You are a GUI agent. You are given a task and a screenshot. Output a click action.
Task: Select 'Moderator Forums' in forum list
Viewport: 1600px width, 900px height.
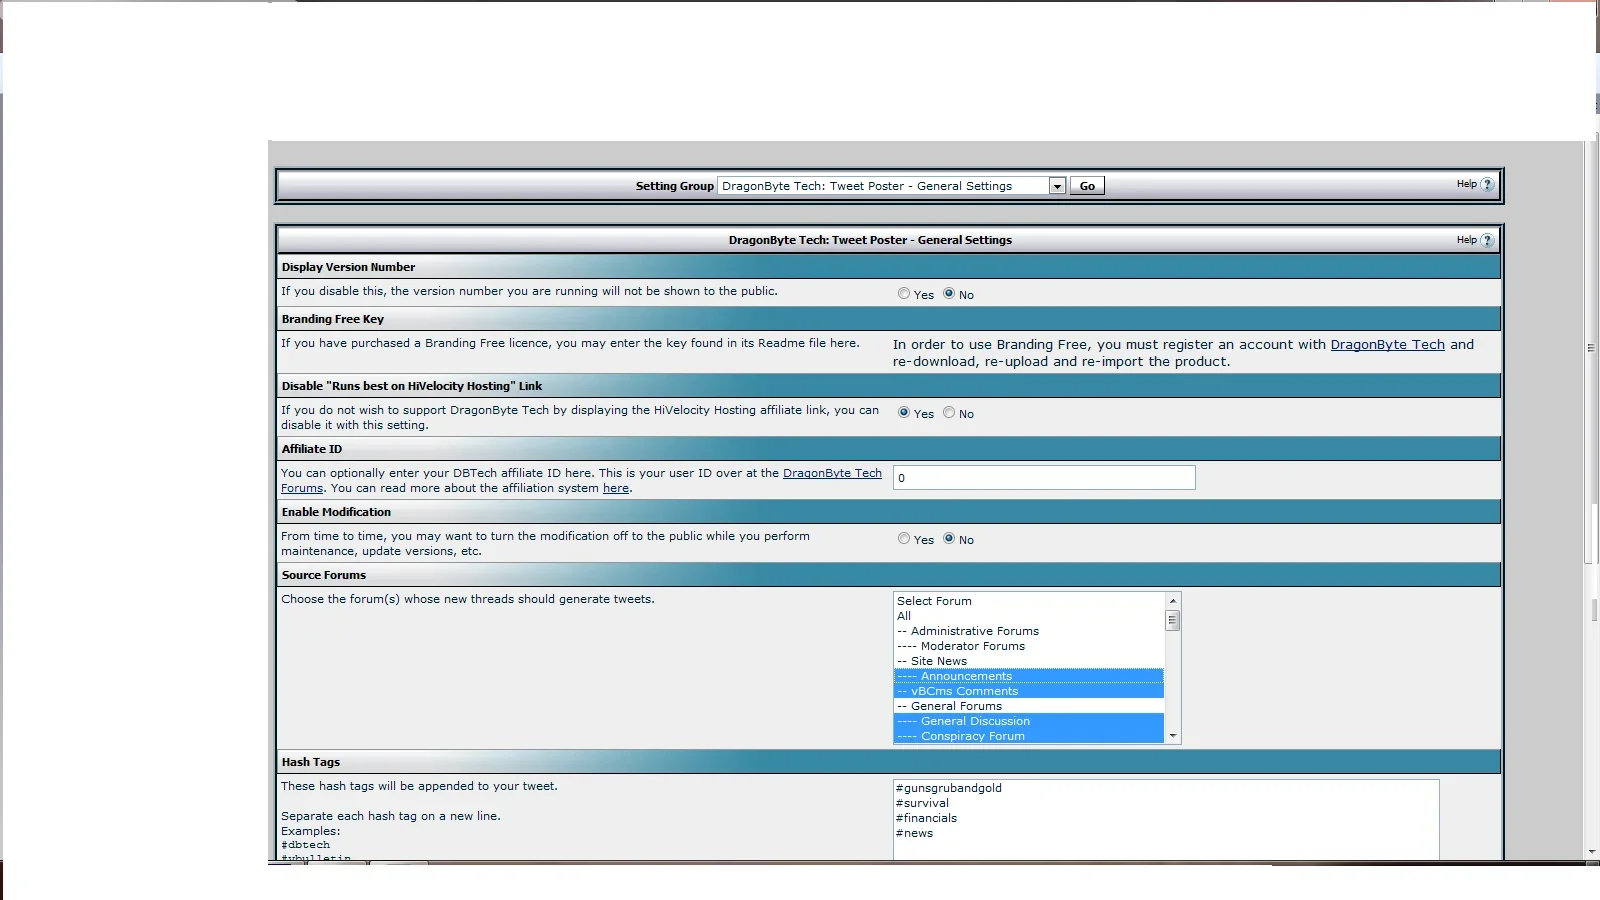click(x=1028, y=646)
